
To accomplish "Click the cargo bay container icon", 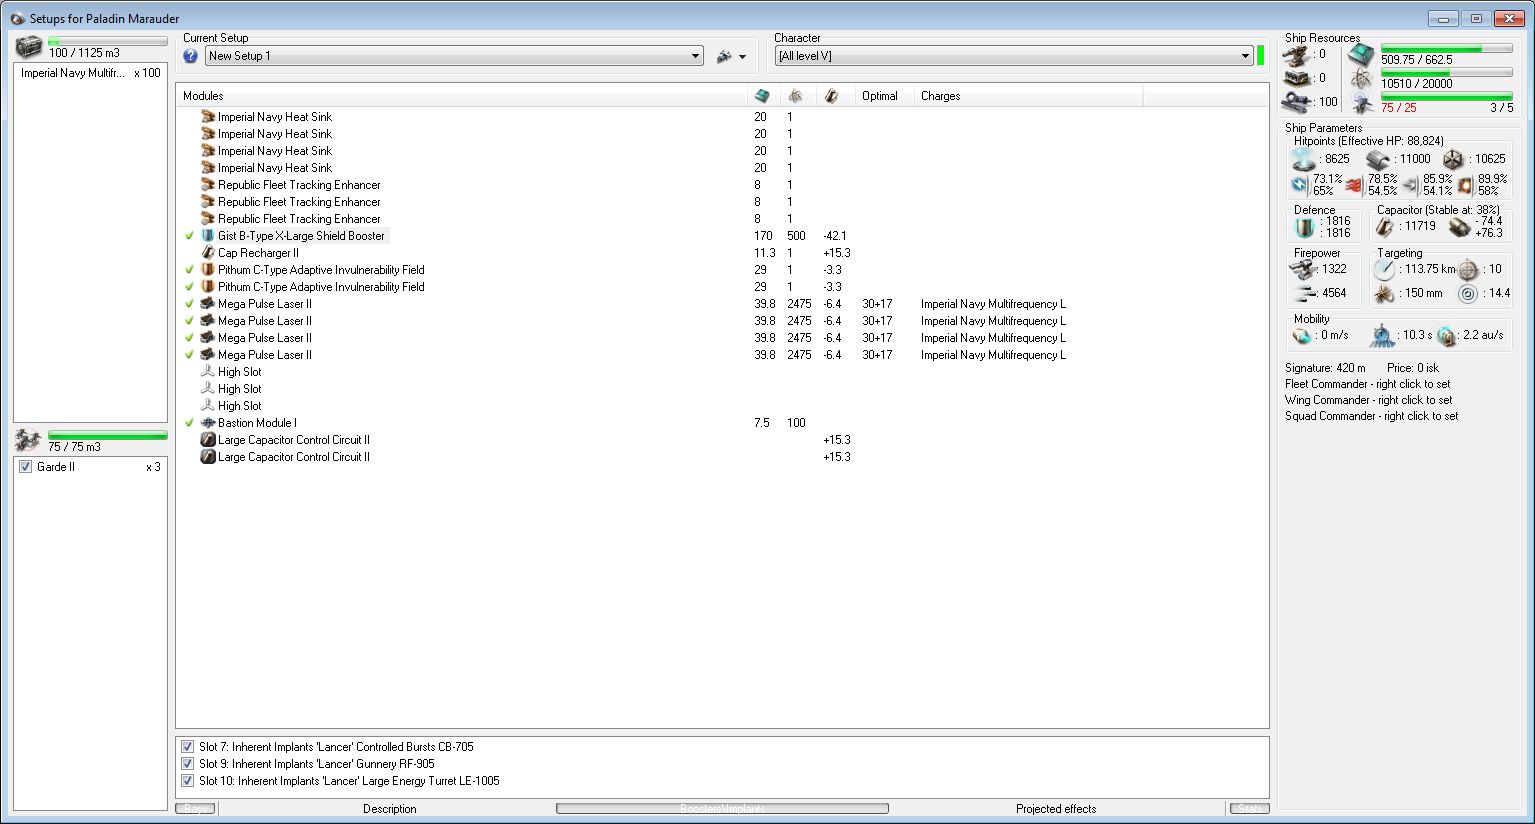I will [x=29, y=47].
